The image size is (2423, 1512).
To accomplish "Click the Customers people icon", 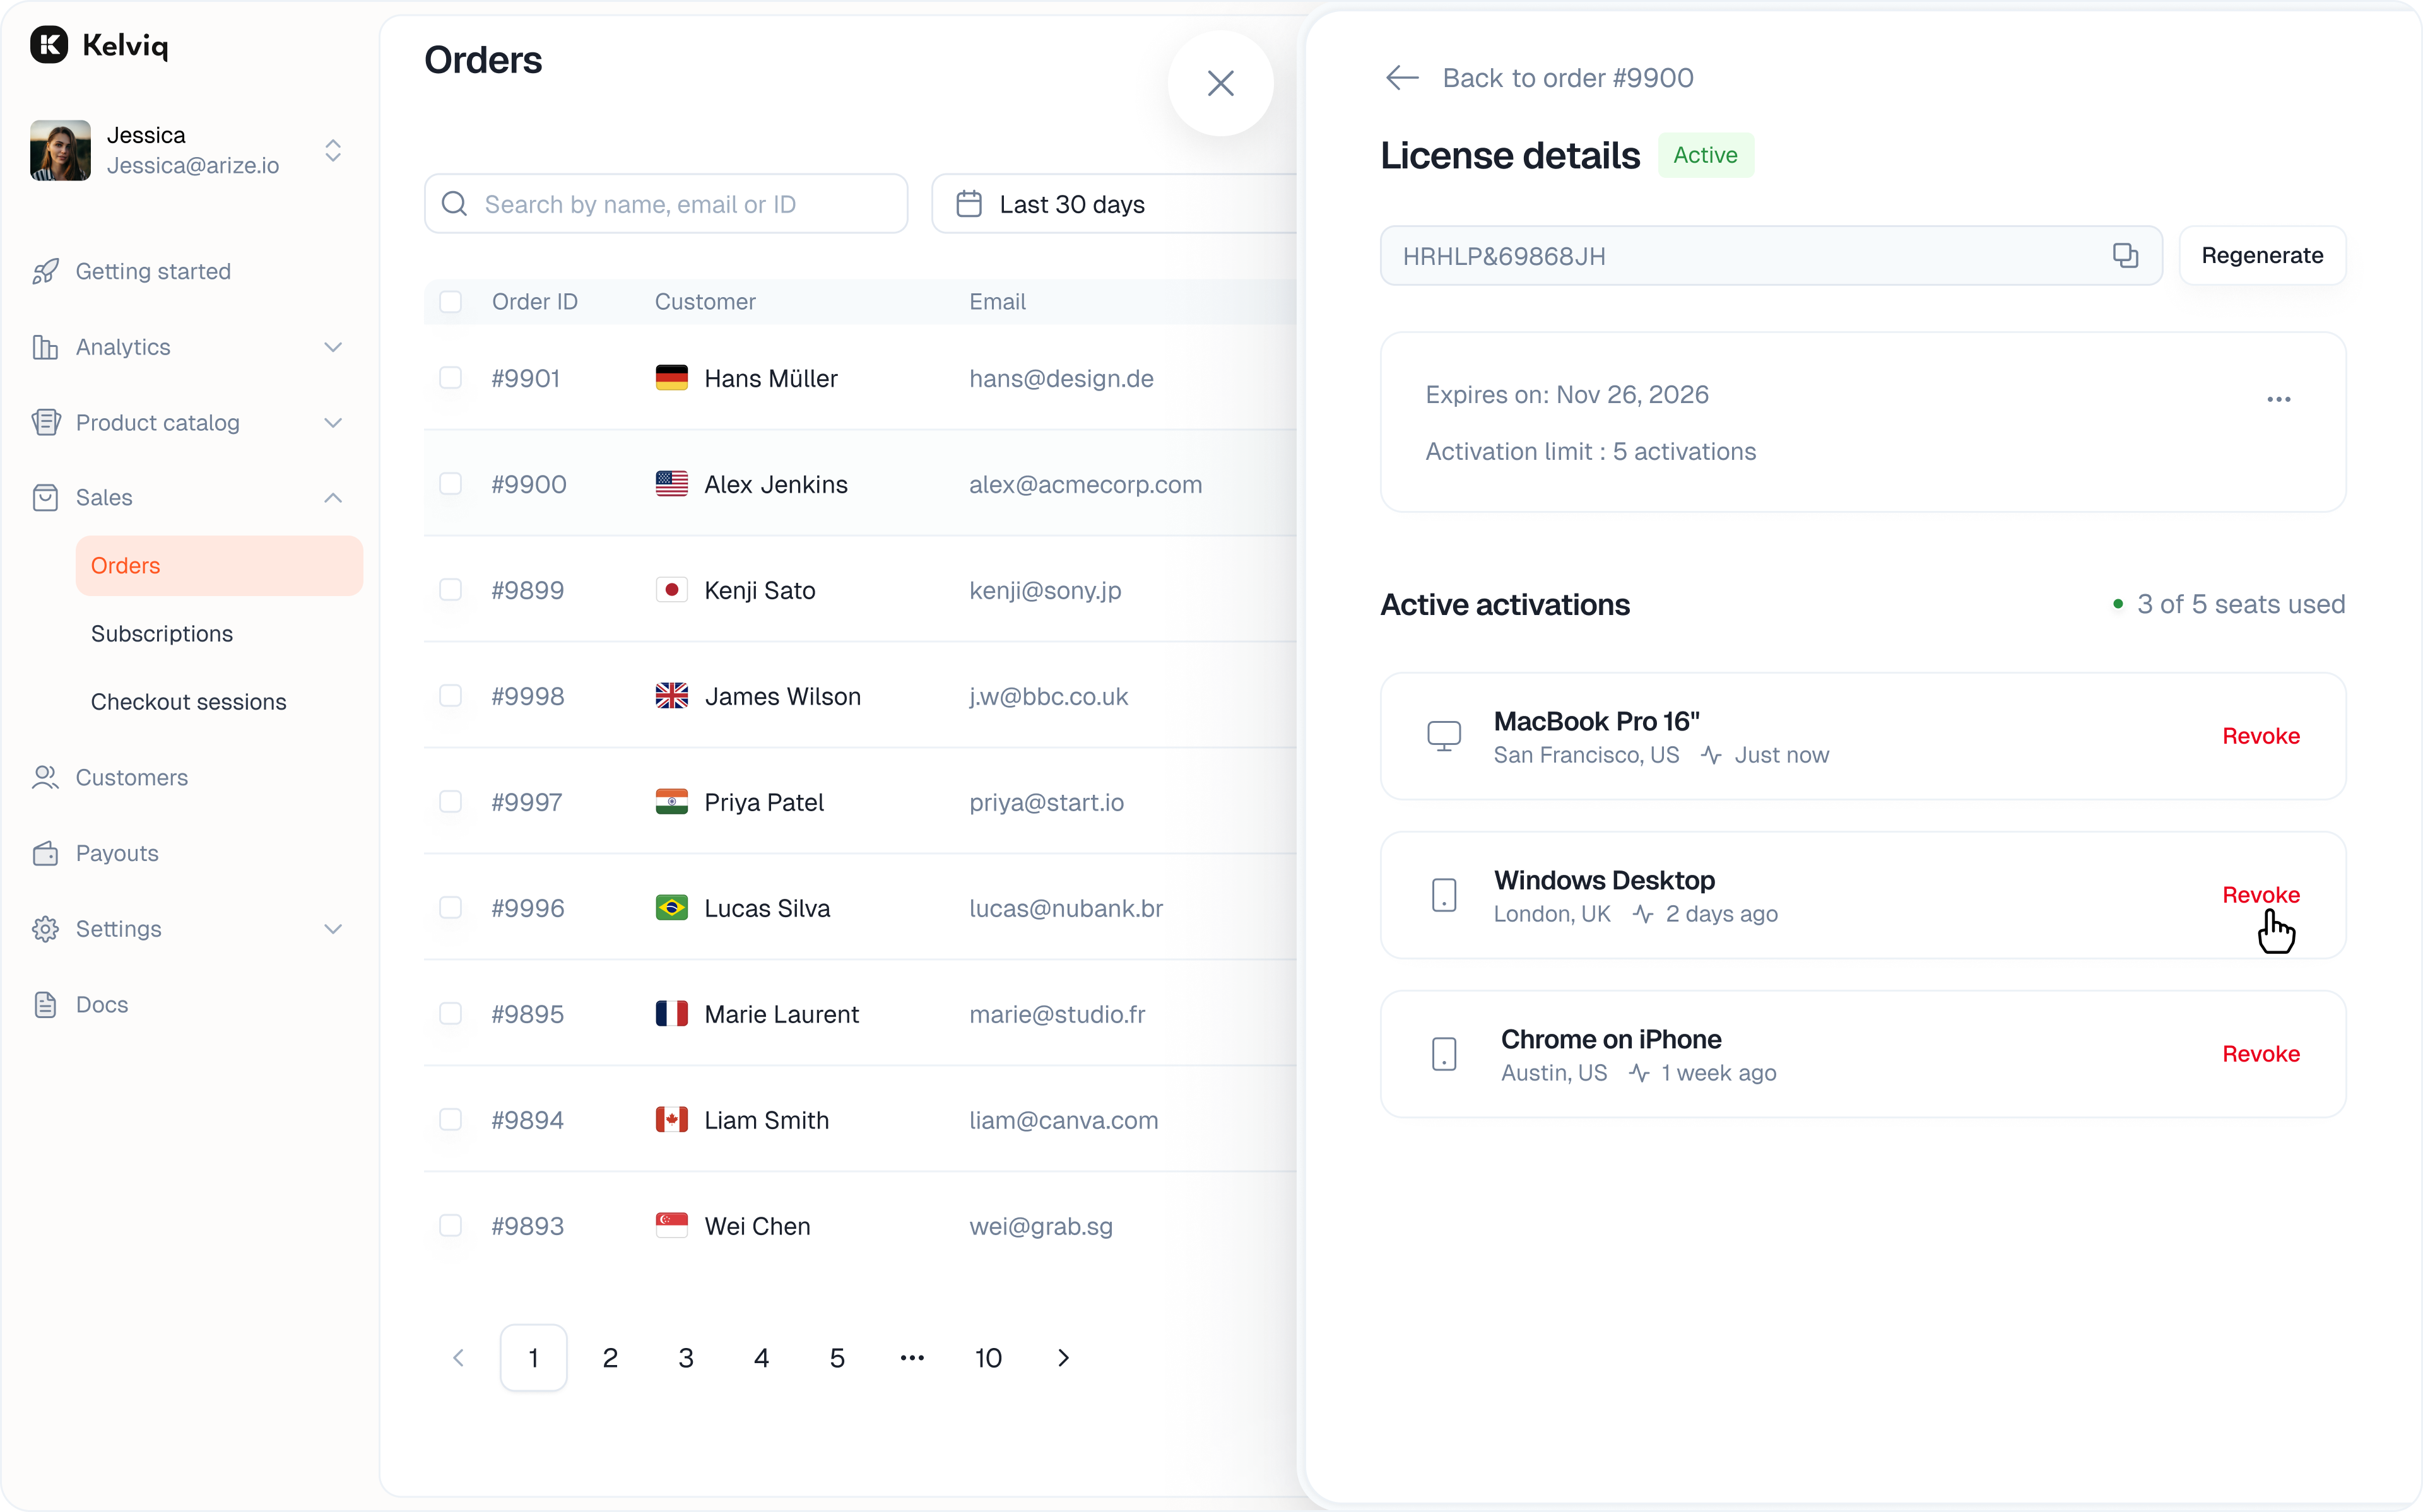I will point(45,777).
